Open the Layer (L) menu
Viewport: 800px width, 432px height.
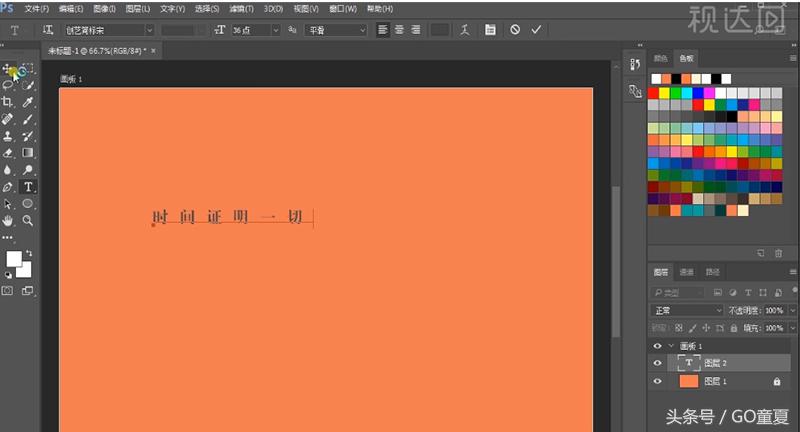(x=138, y=9)
